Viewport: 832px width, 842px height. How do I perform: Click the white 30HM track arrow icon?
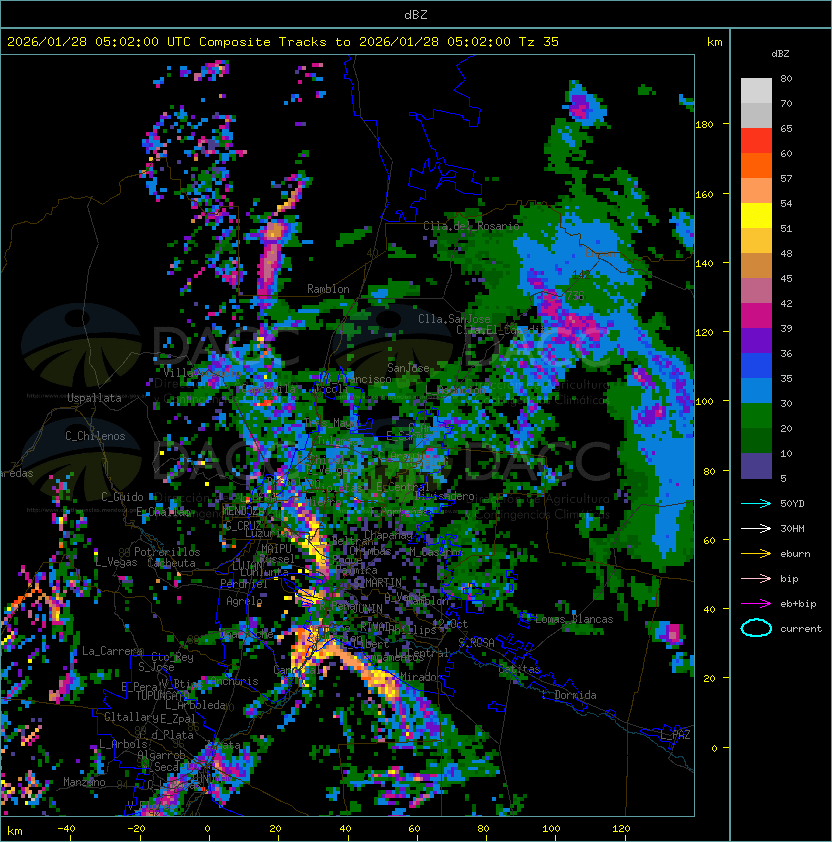pyautogui.click(x=756, y=528)
